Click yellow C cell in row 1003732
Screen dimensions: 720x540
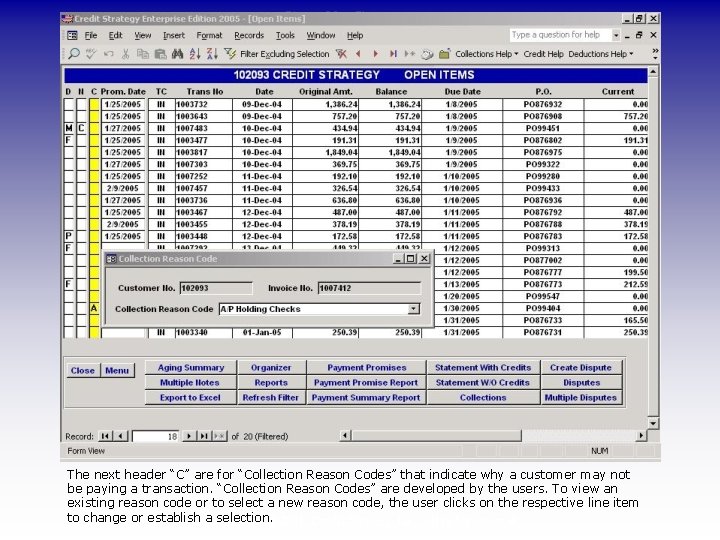(94, 104)
